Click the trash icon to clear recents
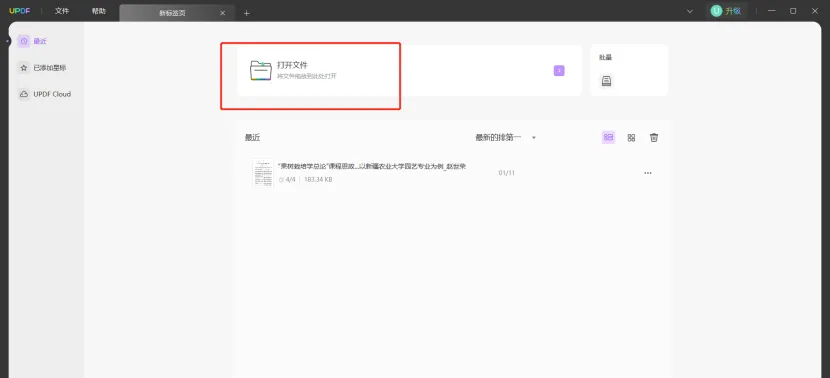830x378 pixels. [654, 138]
